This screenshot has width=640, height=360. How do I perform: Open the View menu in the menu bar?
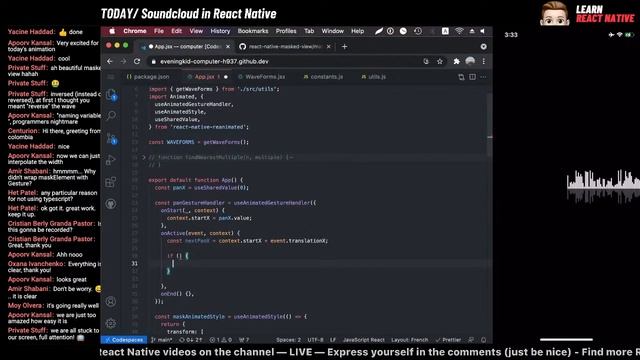click(x=196, y=31)
